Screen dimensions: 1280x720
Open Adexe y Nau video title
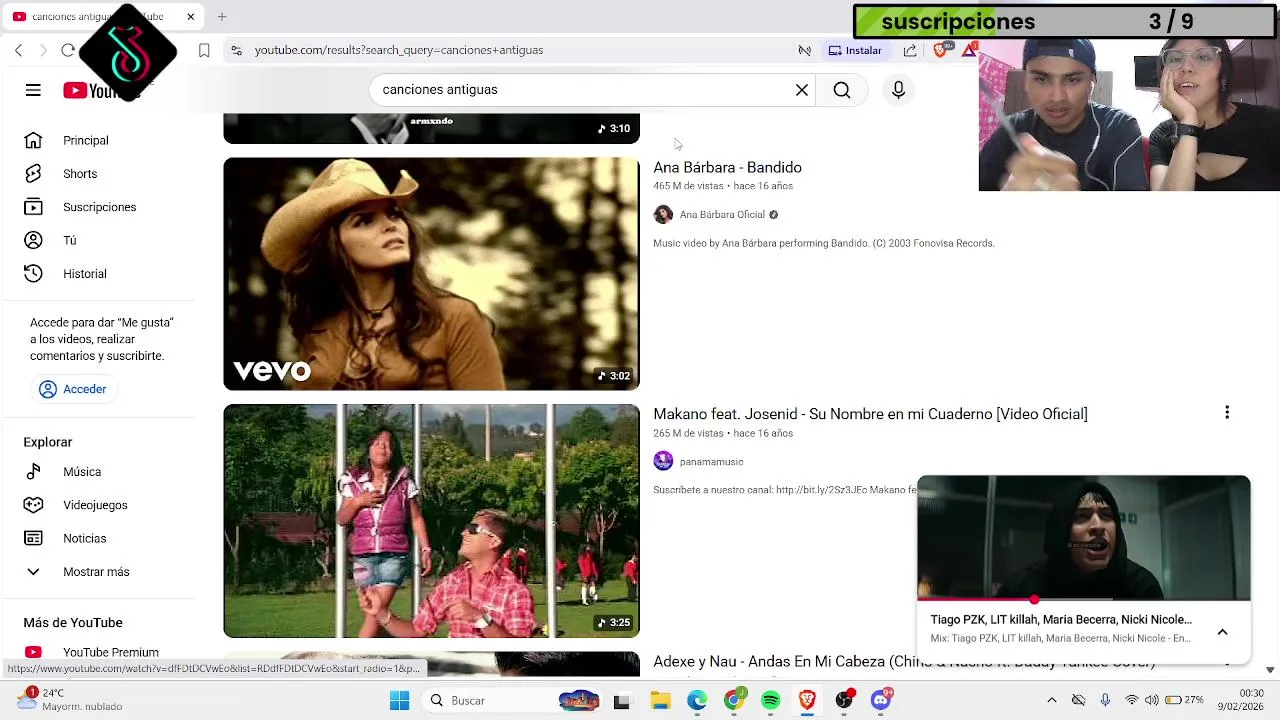tap(904, 662)
